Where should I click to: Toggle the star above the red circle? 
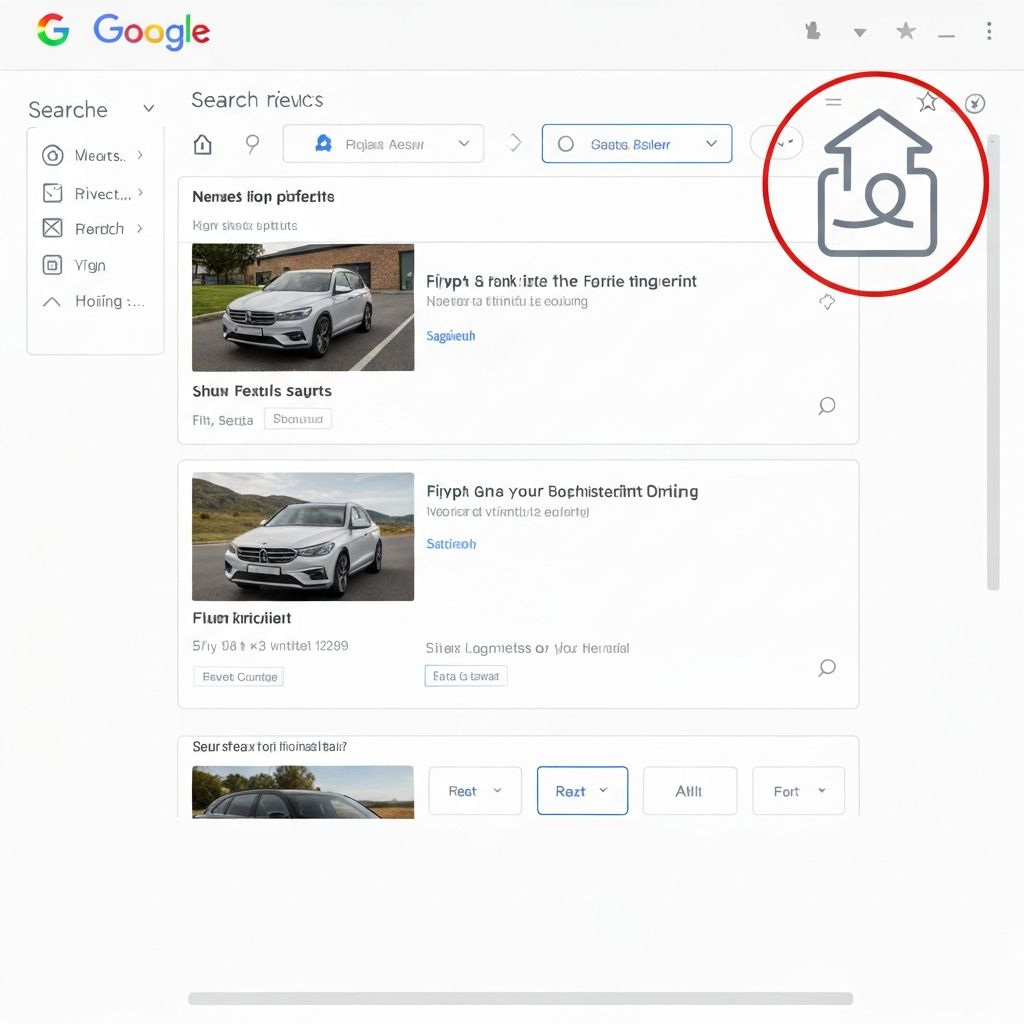(x=927, y=100)
